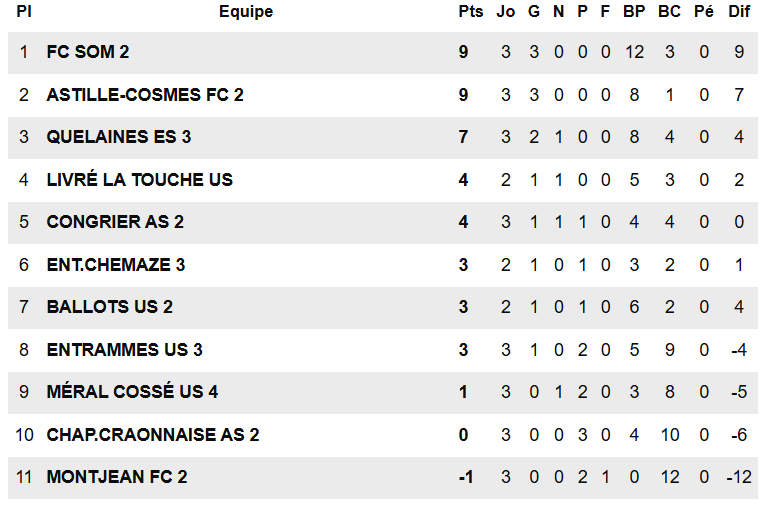Click the CHAP.CRAONNAISE AS 2 team
766x505 pixels.
coord(152,435)
